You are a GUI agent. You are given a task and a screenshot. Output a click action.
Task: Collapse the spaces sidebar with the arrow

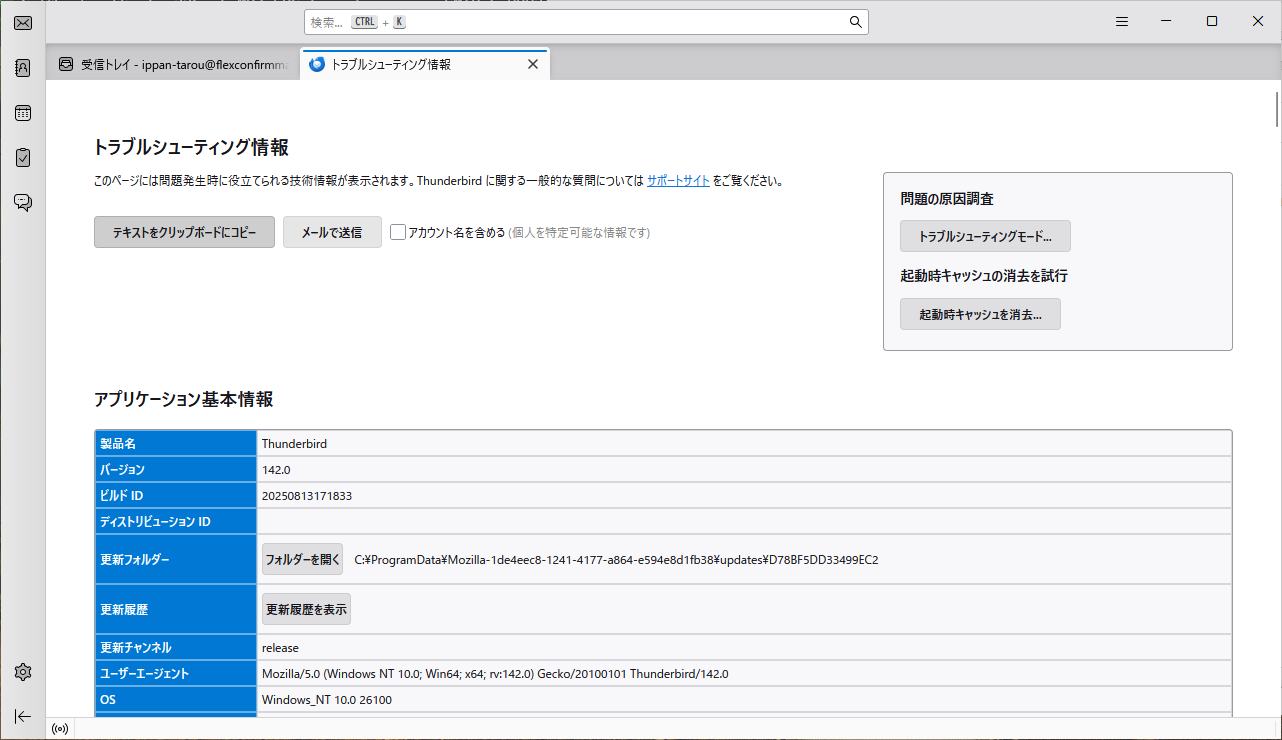[22, 716]
